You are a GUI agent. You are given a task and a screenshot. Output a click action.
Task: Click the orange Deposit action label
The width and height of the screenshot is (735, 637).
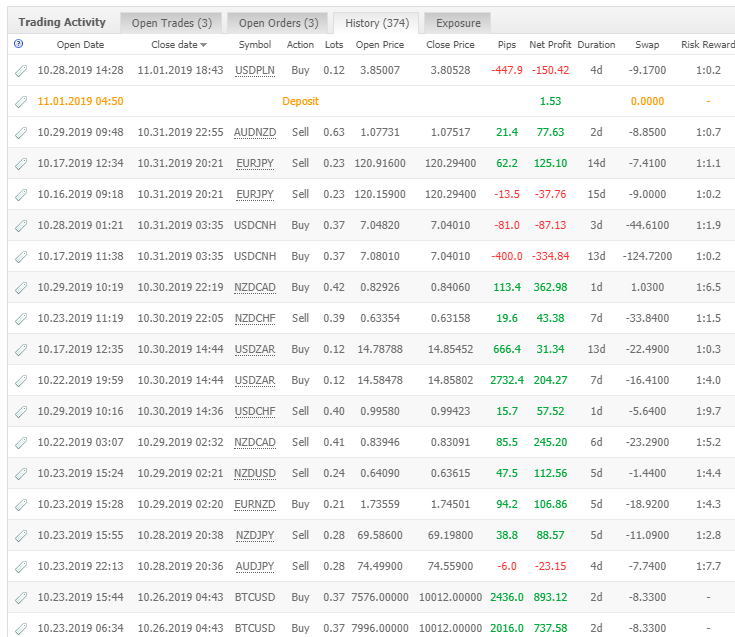(300, 101)
